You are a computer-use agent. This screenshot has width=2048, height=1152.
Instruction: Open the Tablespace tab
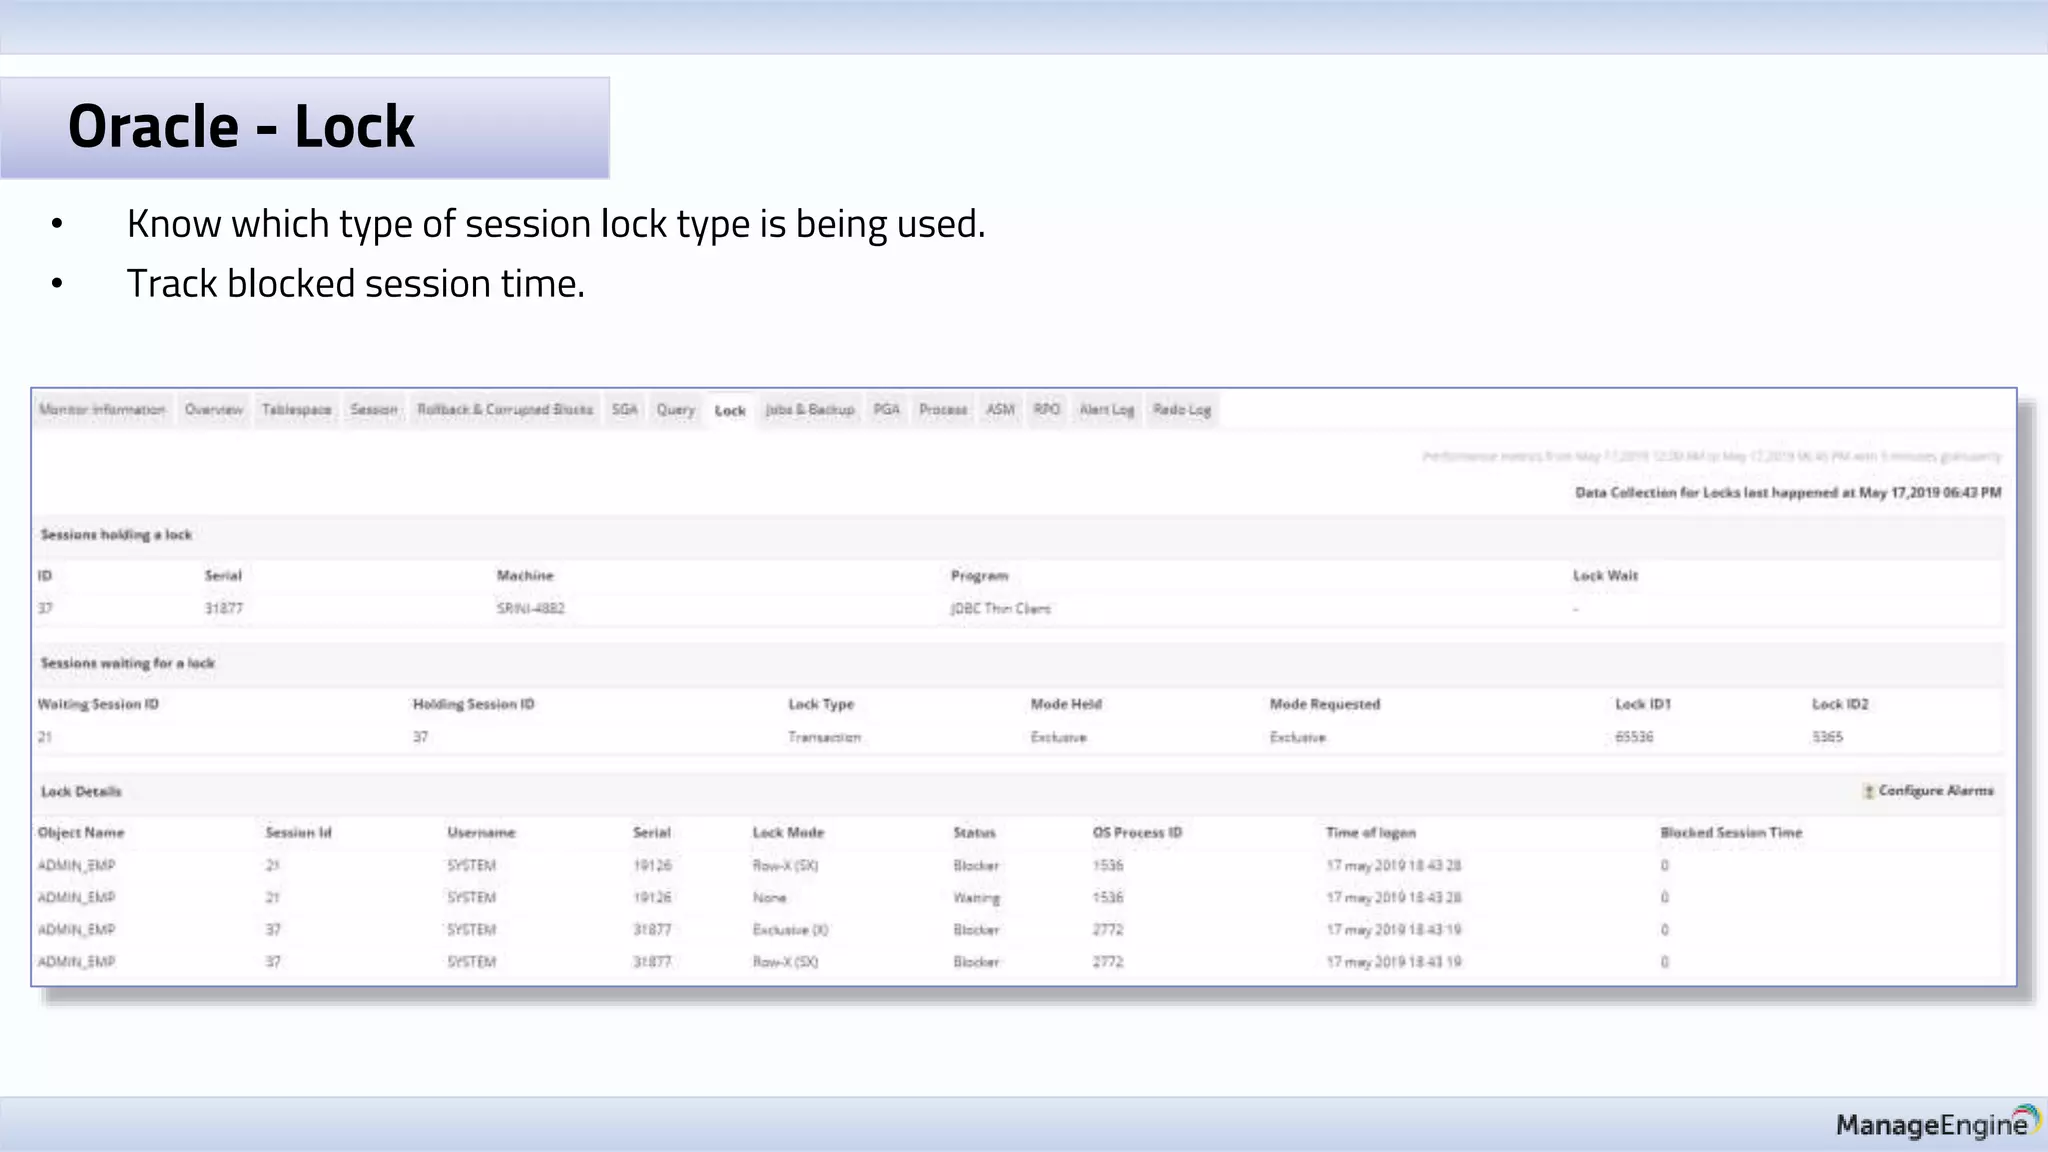(296, 410)
